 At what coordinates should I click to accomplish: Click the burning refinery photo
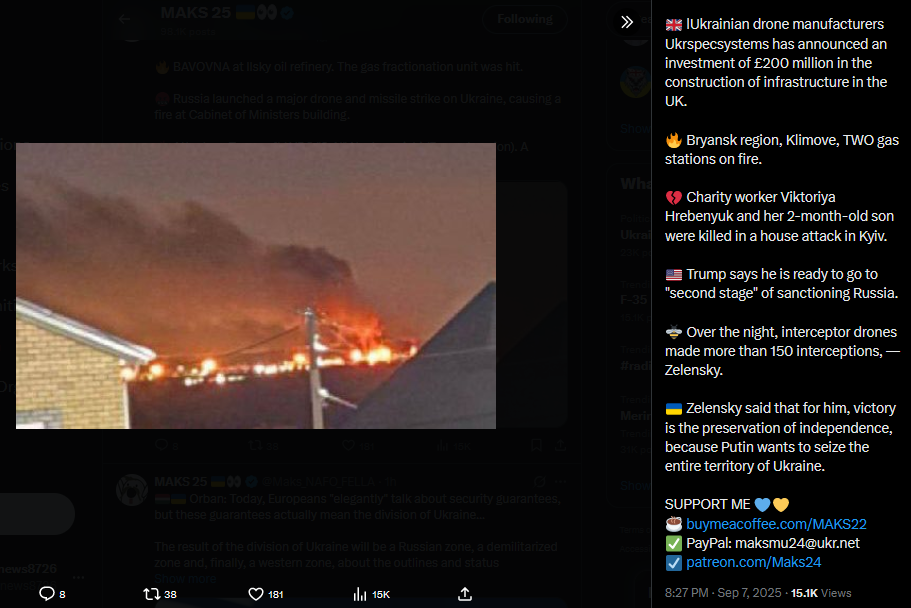pyautogui.click(x=256, y=285)
